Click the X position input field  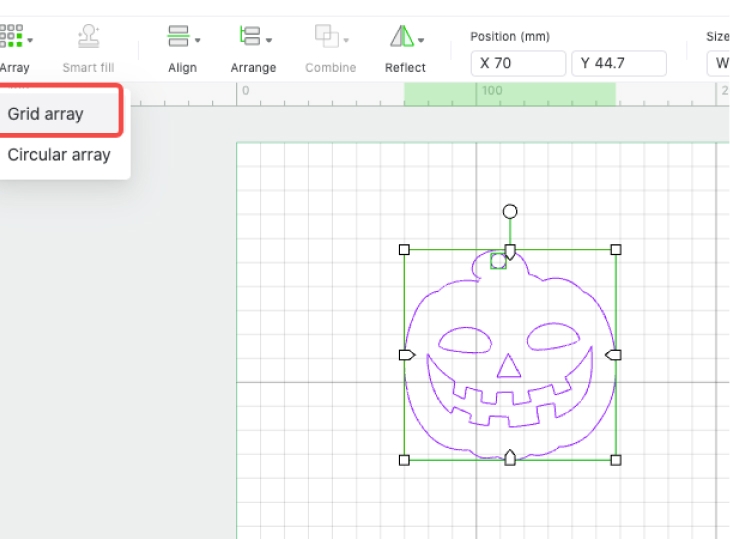(518, 63)
